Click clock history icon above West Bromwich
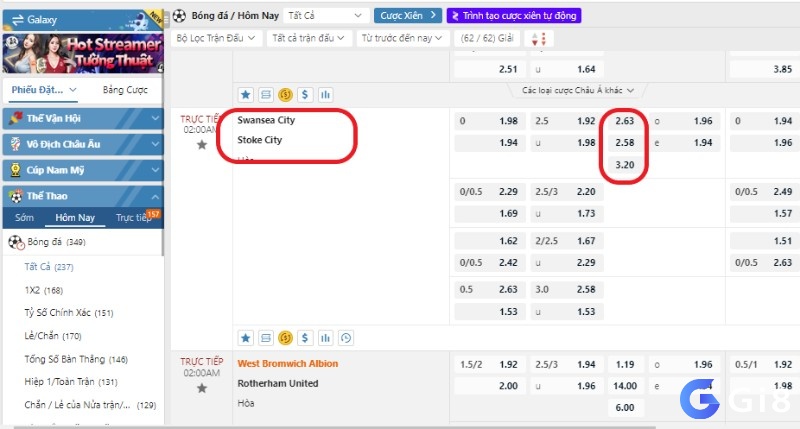The image size is (800, 429). [346, 338]
